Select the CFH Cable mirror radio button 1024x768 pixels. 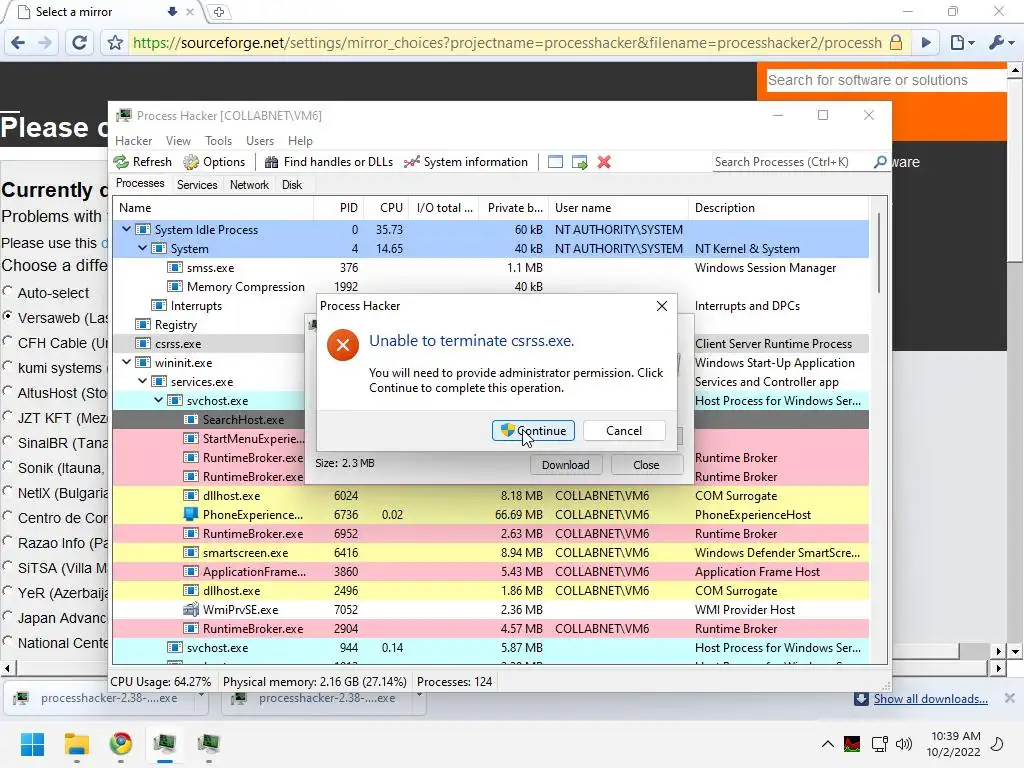(8, 341)
